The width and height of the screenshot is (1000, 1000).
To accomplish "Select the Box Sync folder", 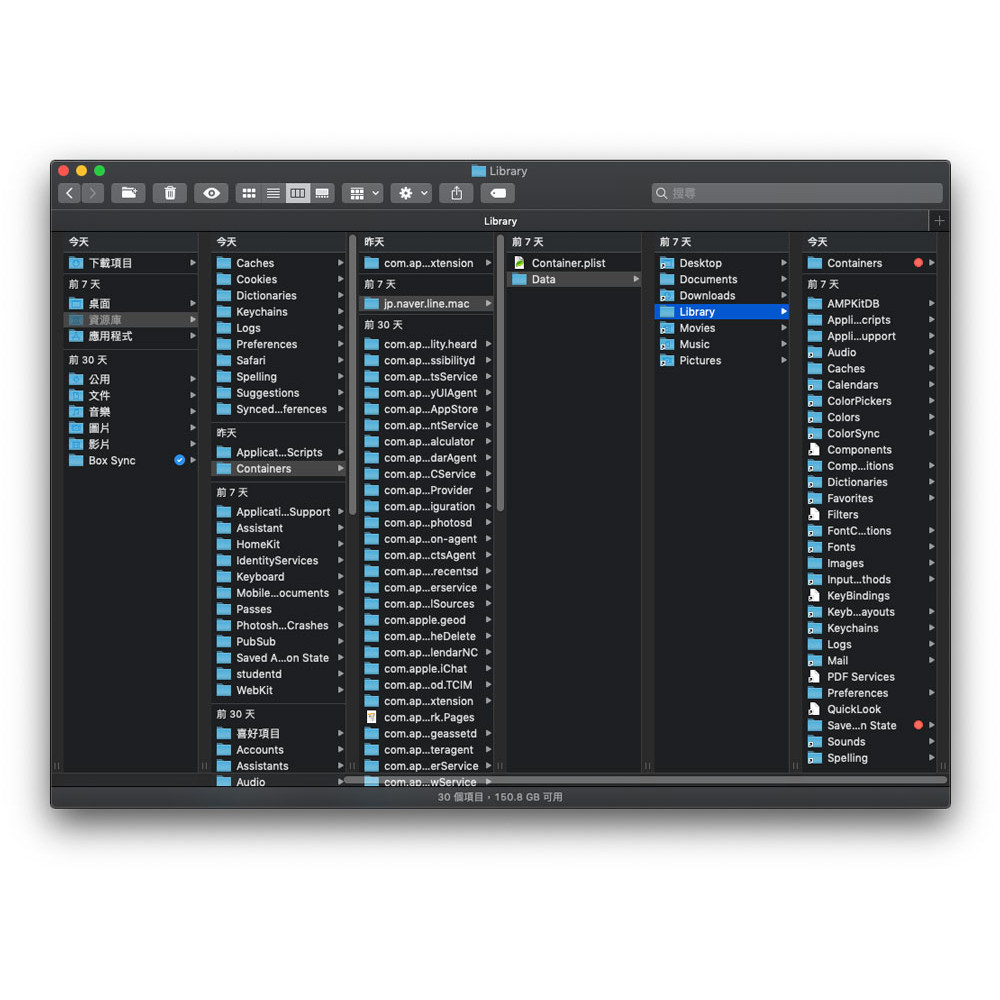I will [x=112, y=461].
